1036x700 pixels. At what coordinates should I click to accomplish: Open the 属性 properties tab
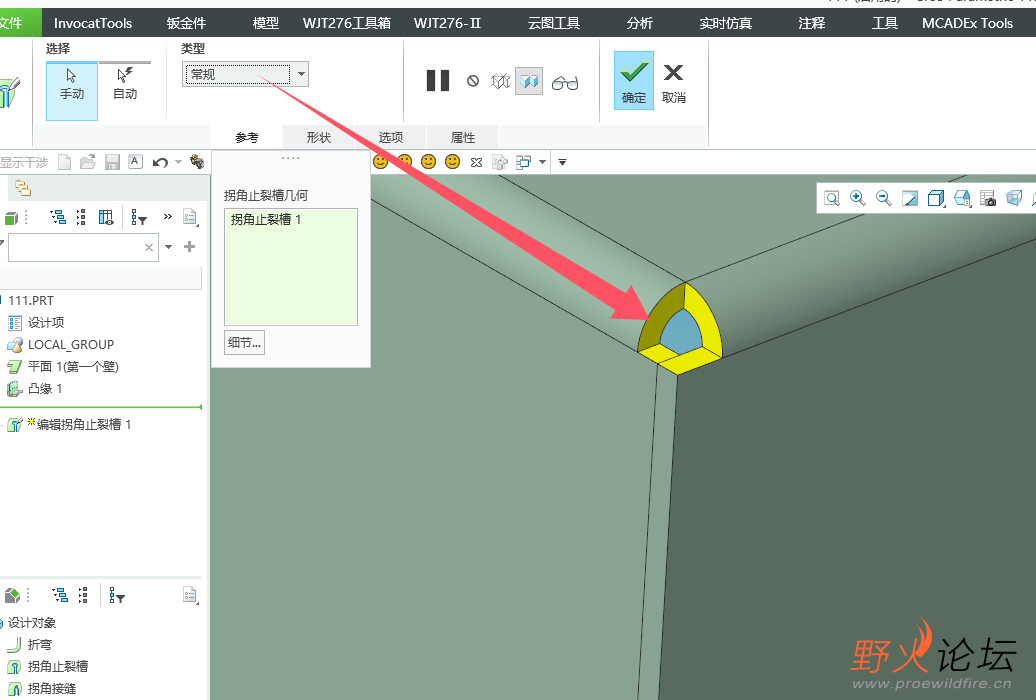(462, 137)
